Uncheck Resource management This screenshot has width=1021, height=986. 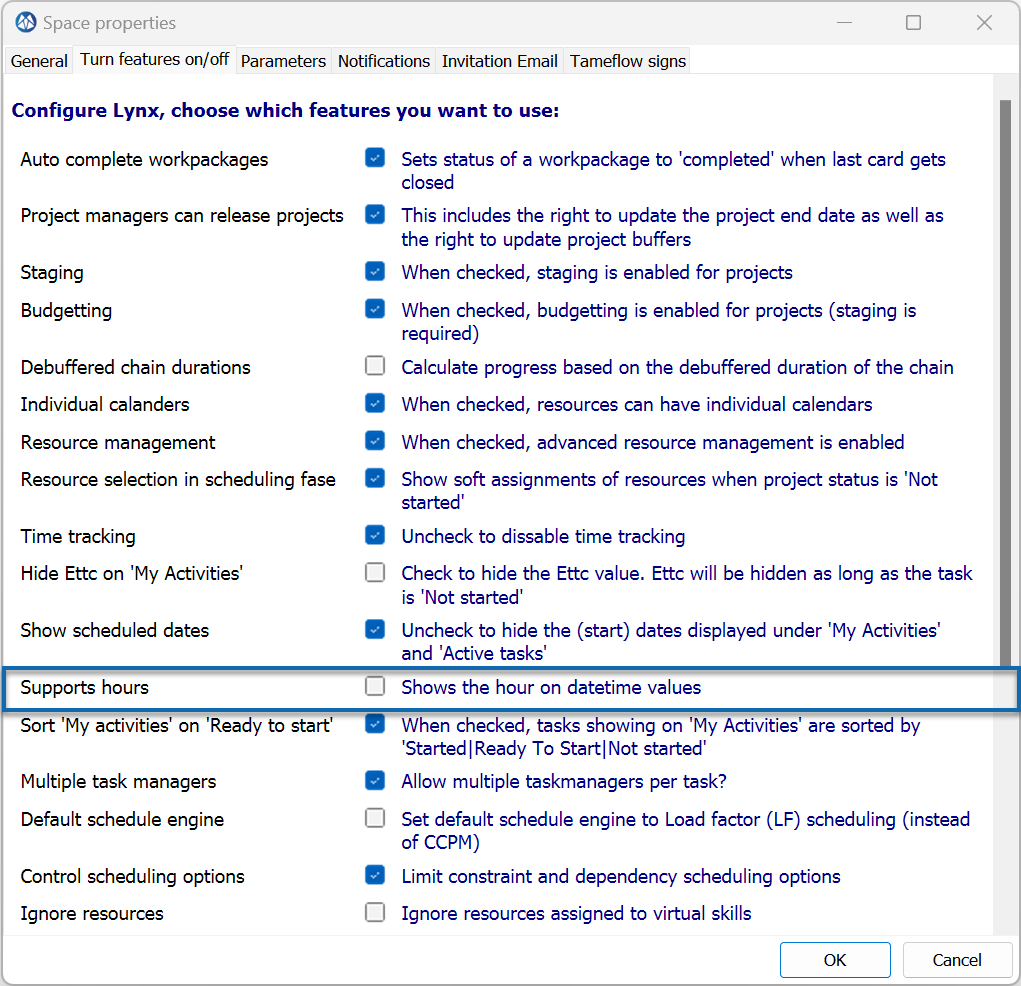pyautogui.click(x=375, y=442)
